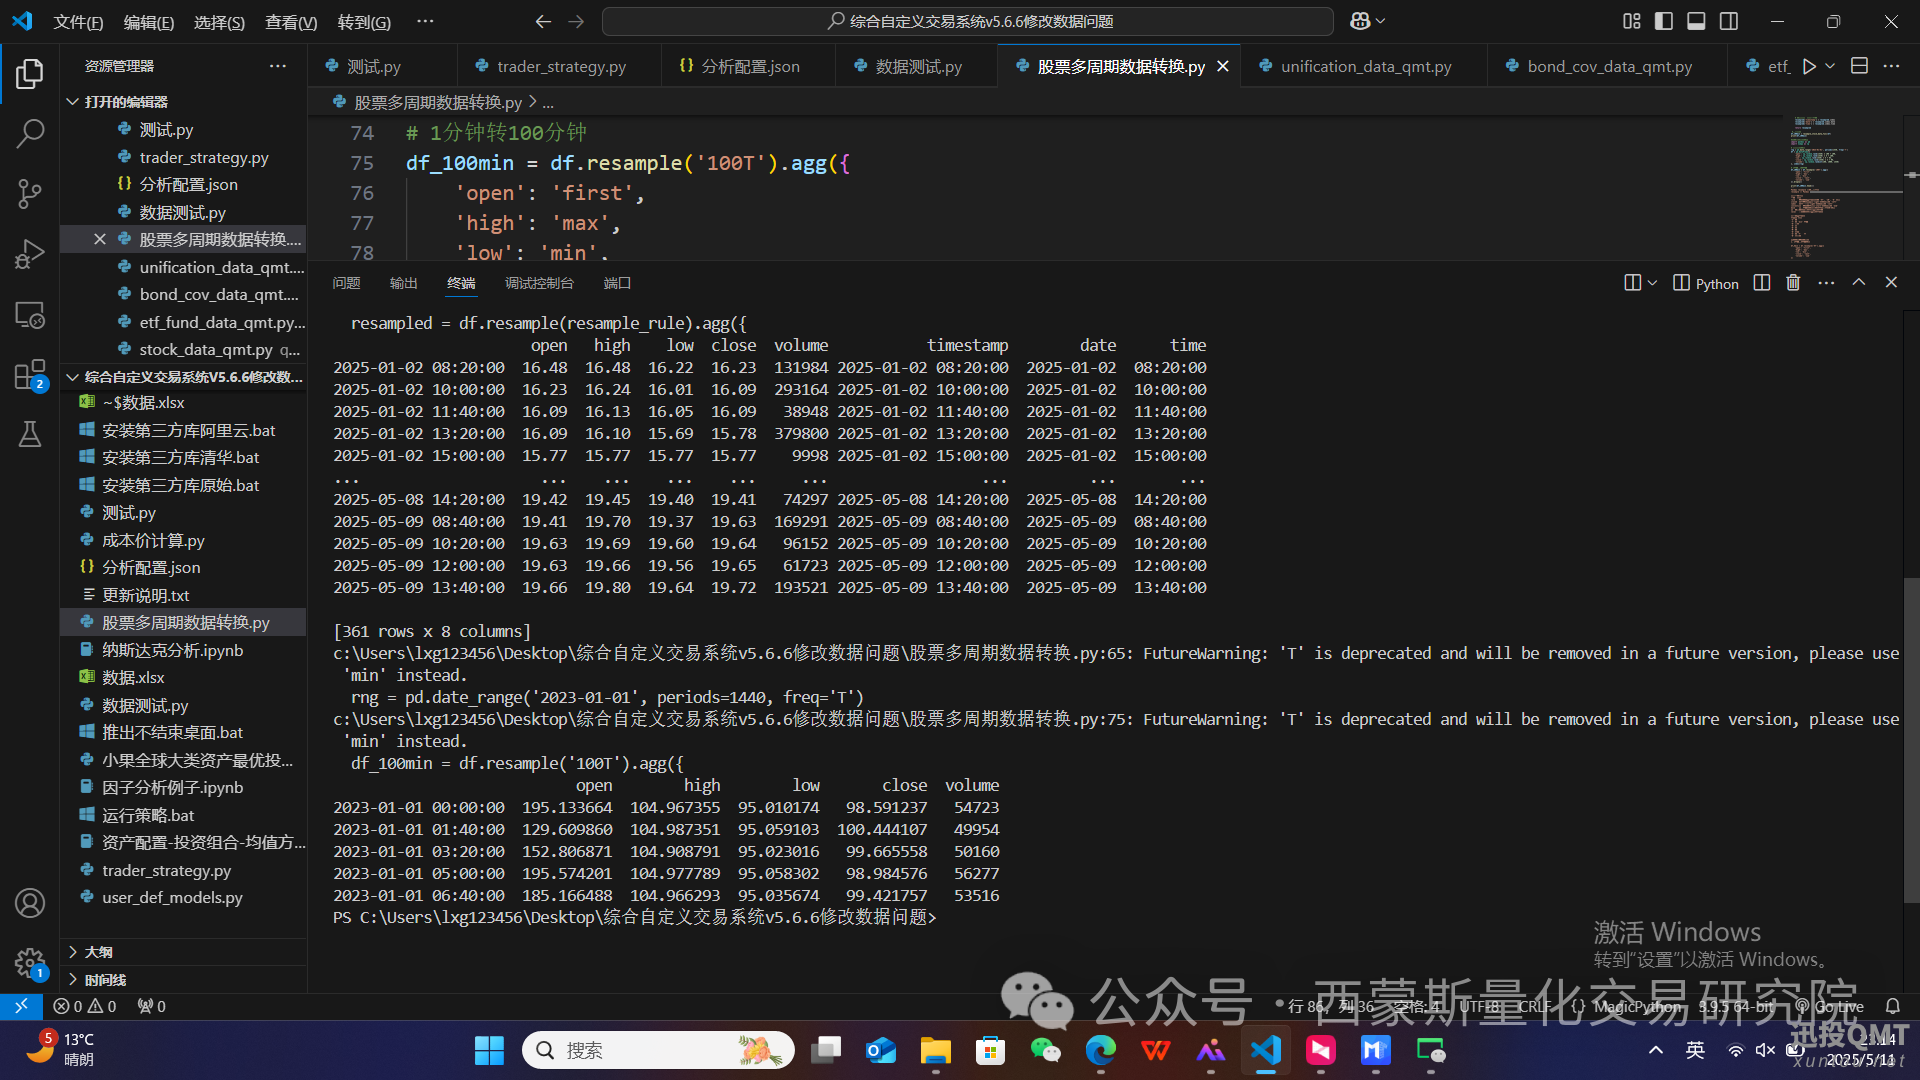Open the customize layout icon
Screen dimensions: 1920x1080
[x=1632, y=21]
